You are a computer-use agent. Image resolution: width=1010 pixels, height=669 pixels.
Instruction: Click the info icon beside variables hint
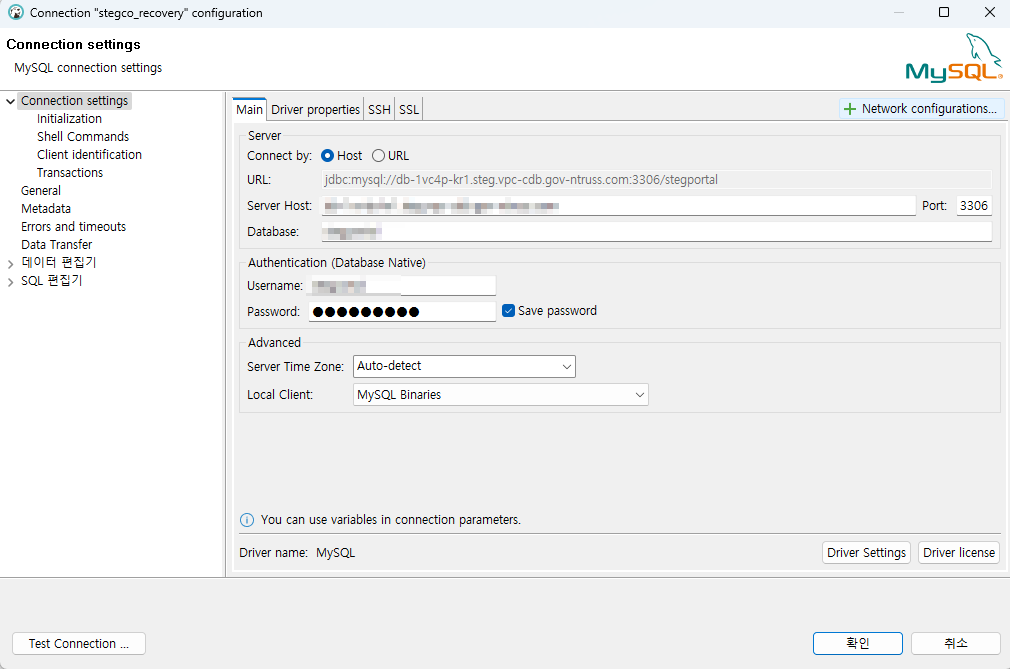[x=247, y=520]
